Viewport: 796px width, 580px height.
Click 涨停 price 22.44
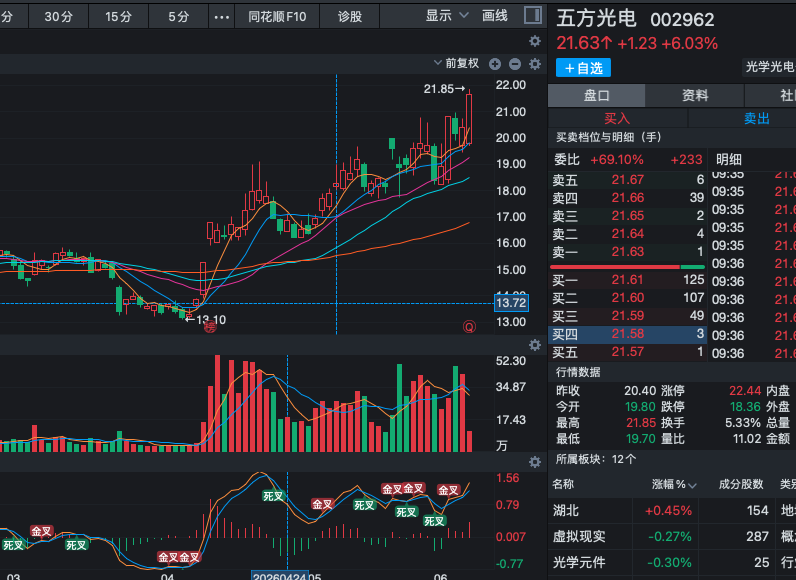tap(745, 391)
